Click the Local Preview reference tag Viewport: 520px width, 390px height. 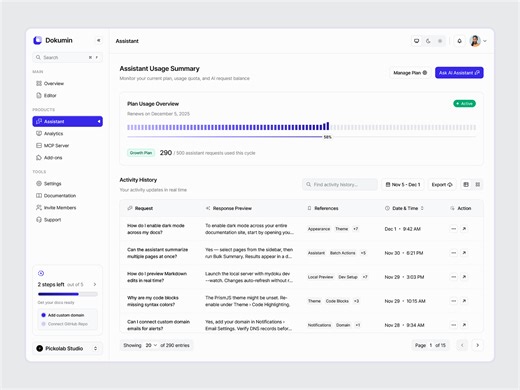tap(320, 277)
